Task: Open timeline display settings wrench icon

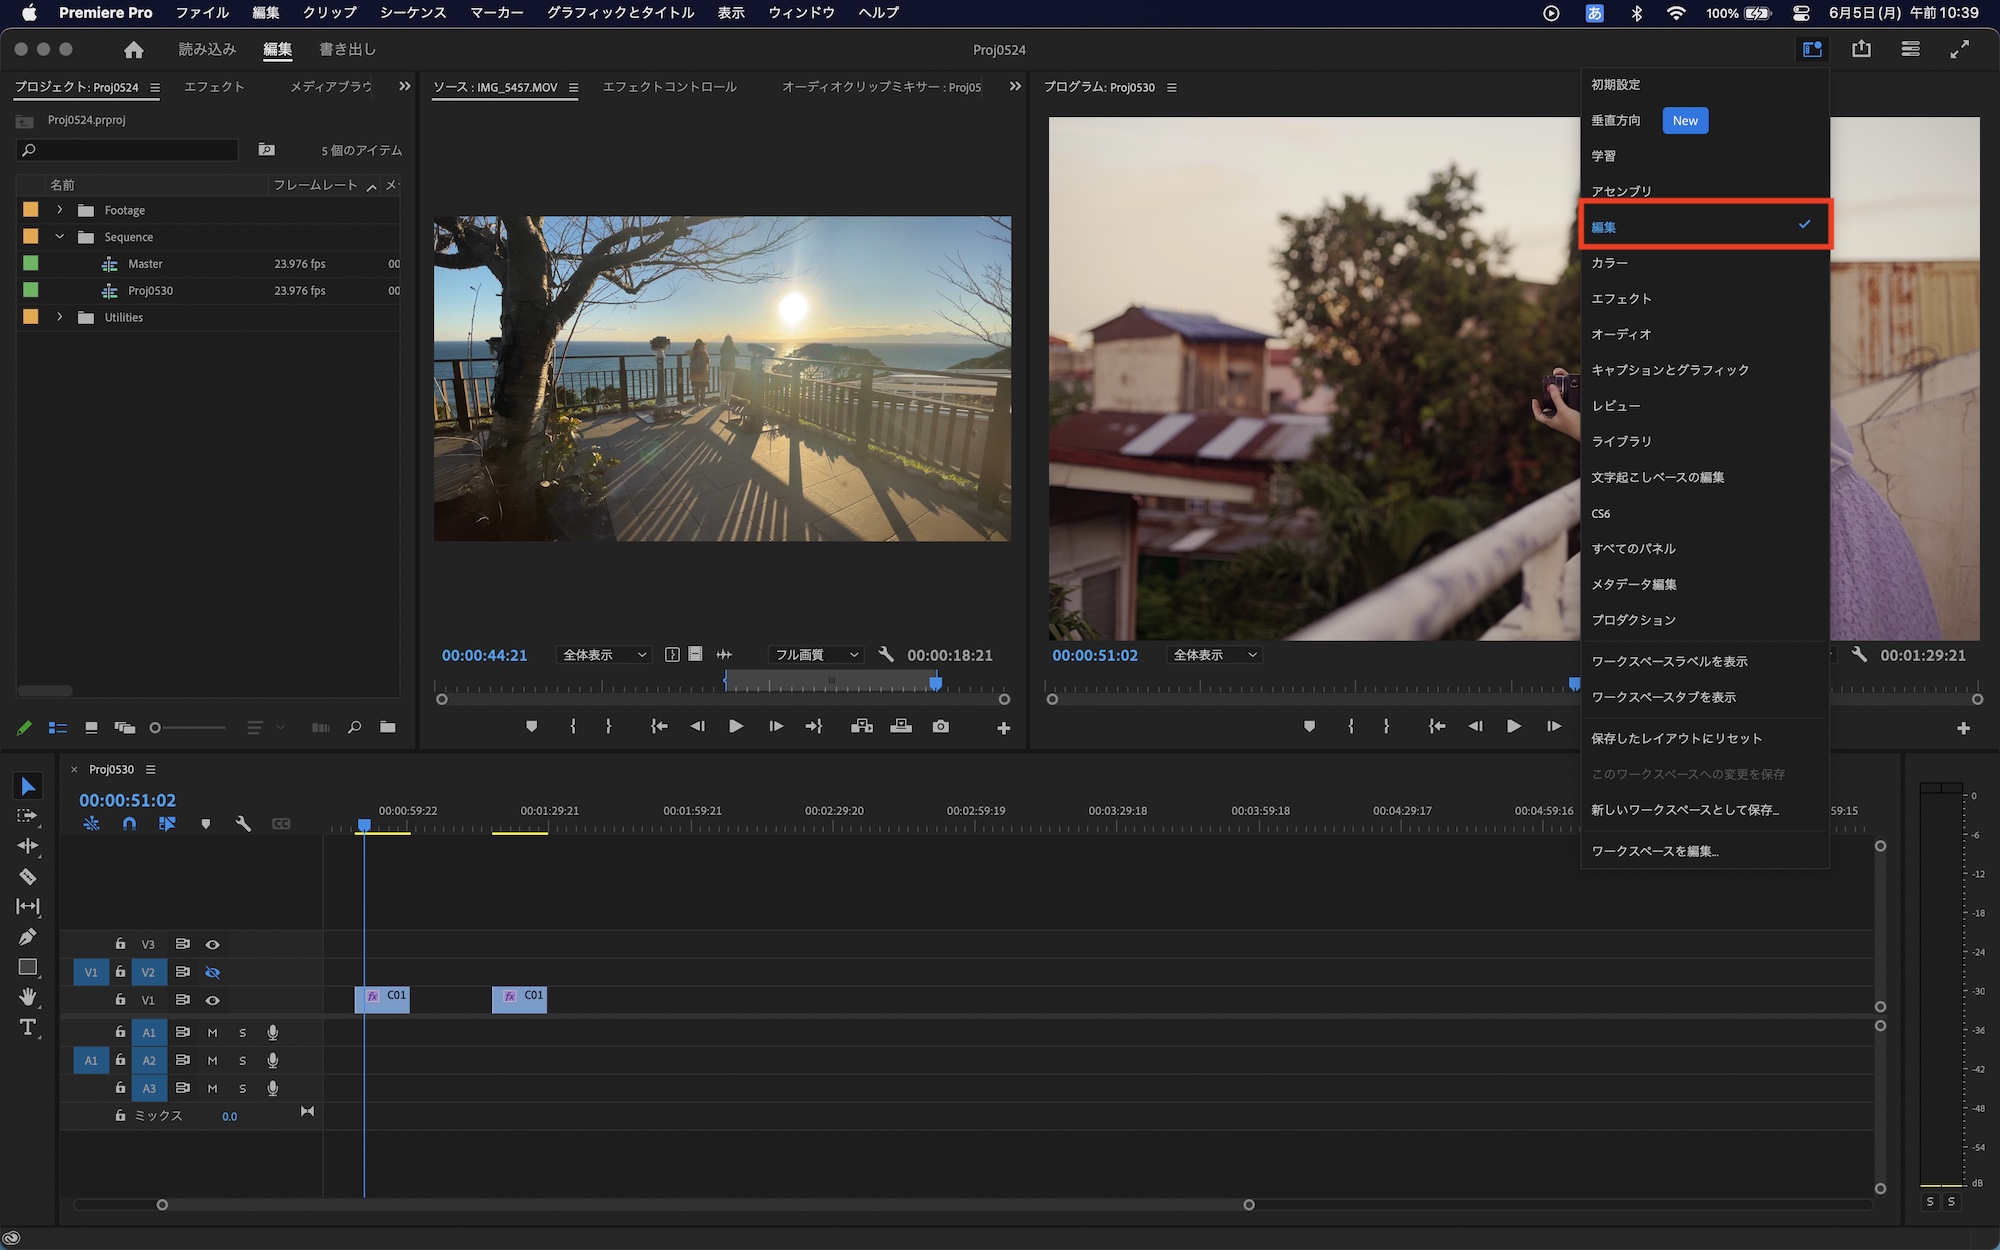Action: pyautogui.click(x=243, y=824)
